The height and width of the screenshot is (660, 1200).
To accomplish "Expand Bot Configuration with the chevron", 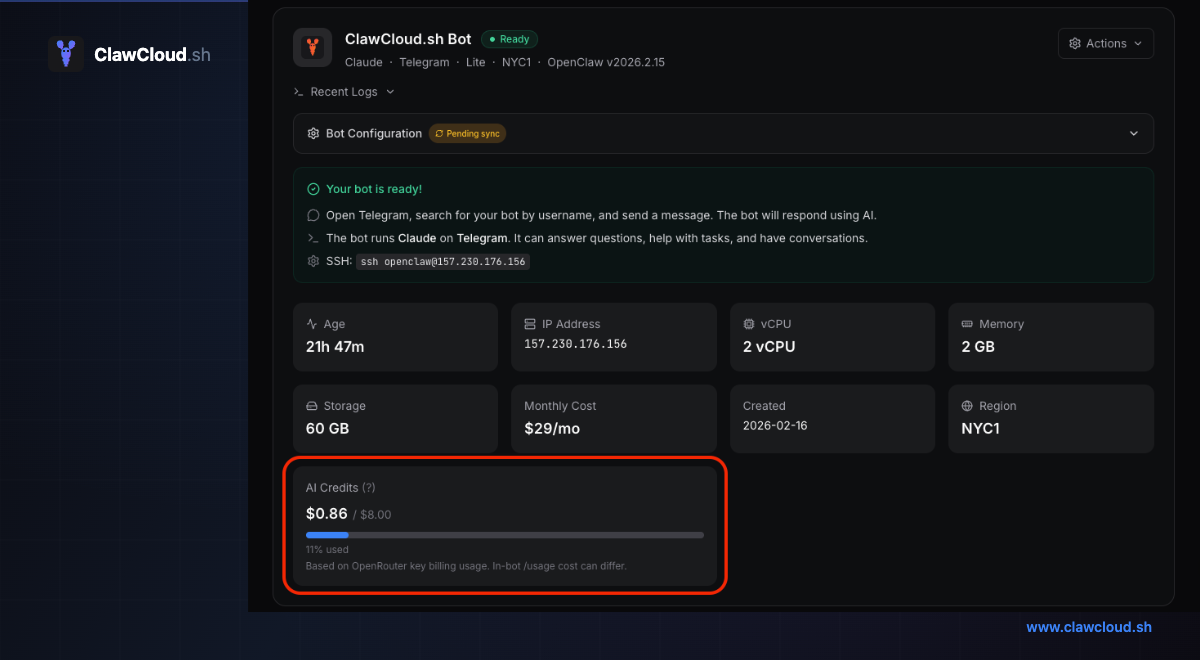I will [1133, 134].
